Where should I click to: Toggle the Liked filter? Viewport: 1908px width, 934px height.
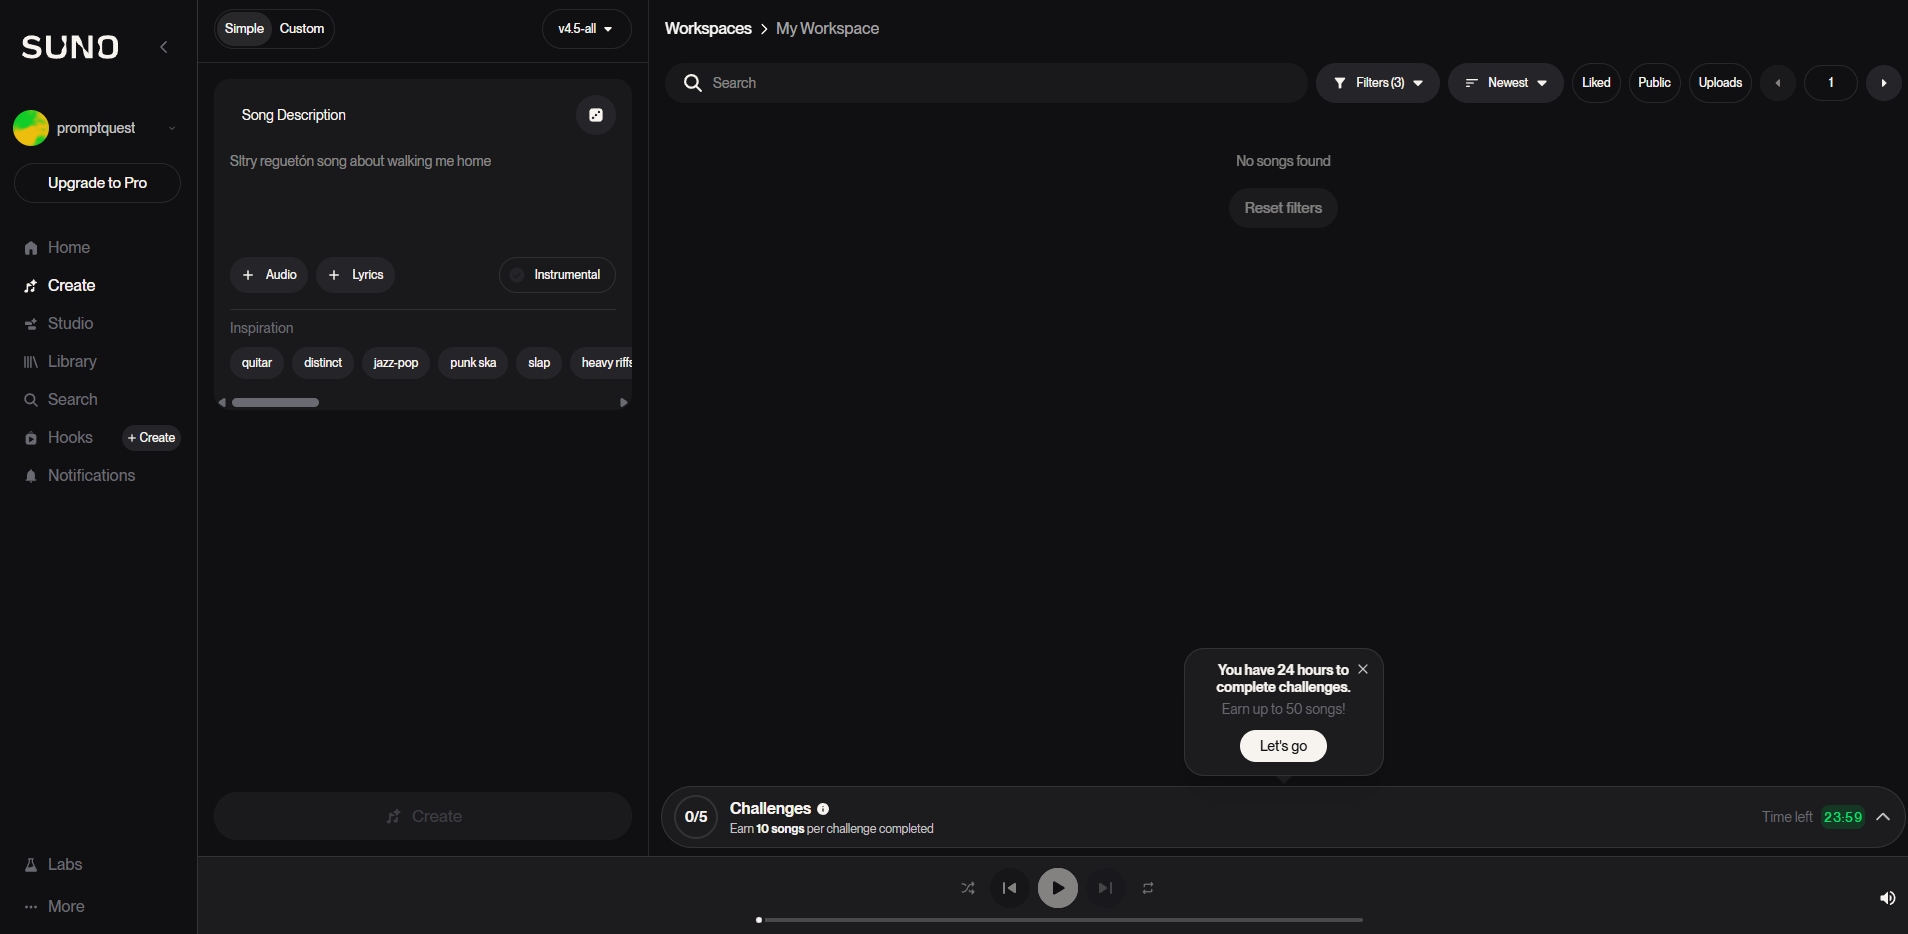click(1595, 83)
